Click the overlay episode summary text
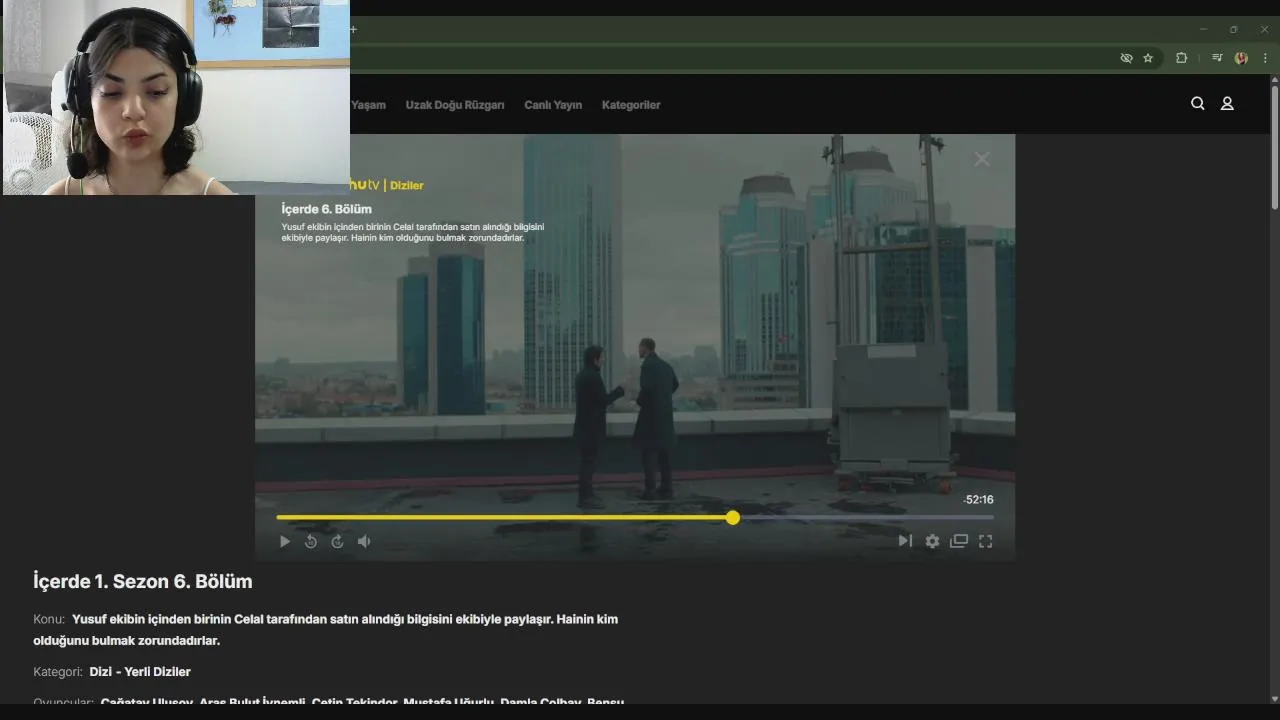The image size is (1280, 720). pyautogui.click(x=413, y=232)
